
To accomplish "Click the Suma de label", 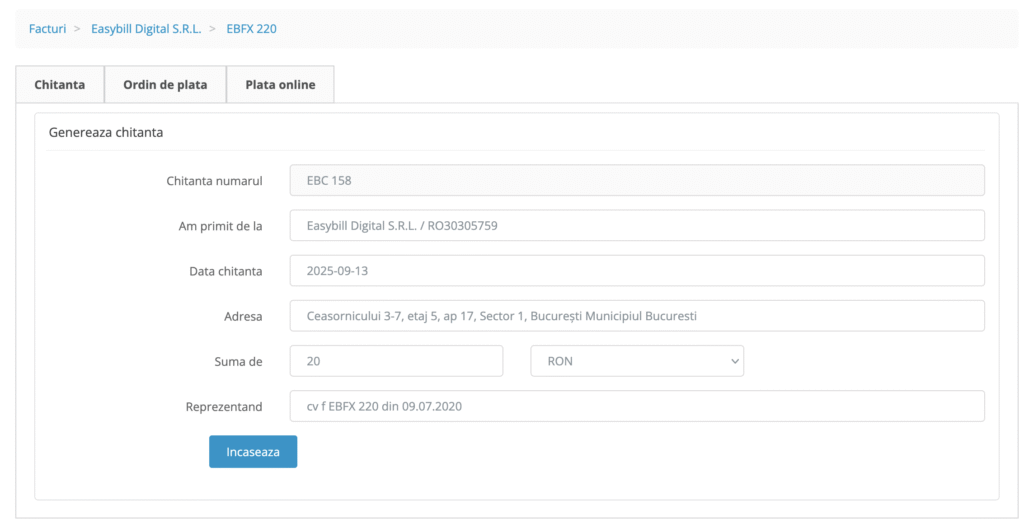I will pos(238,362).
